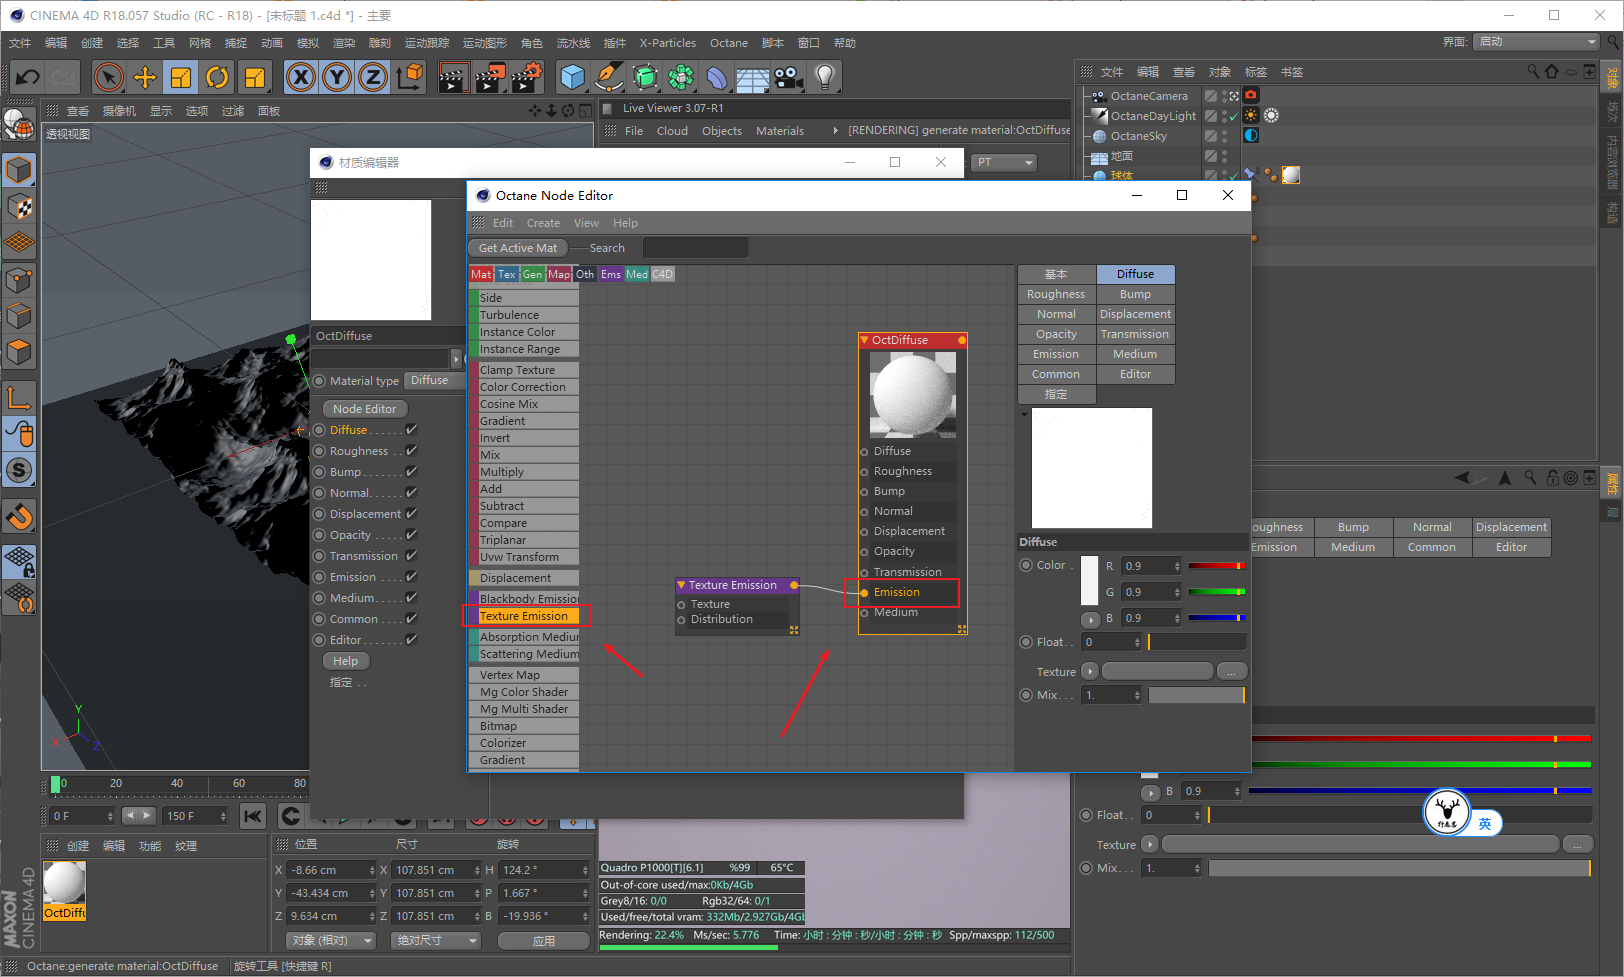Add a camera object from toolbar
The image size is (1624, 977).
pyautogui.click(x=789, y=77)
